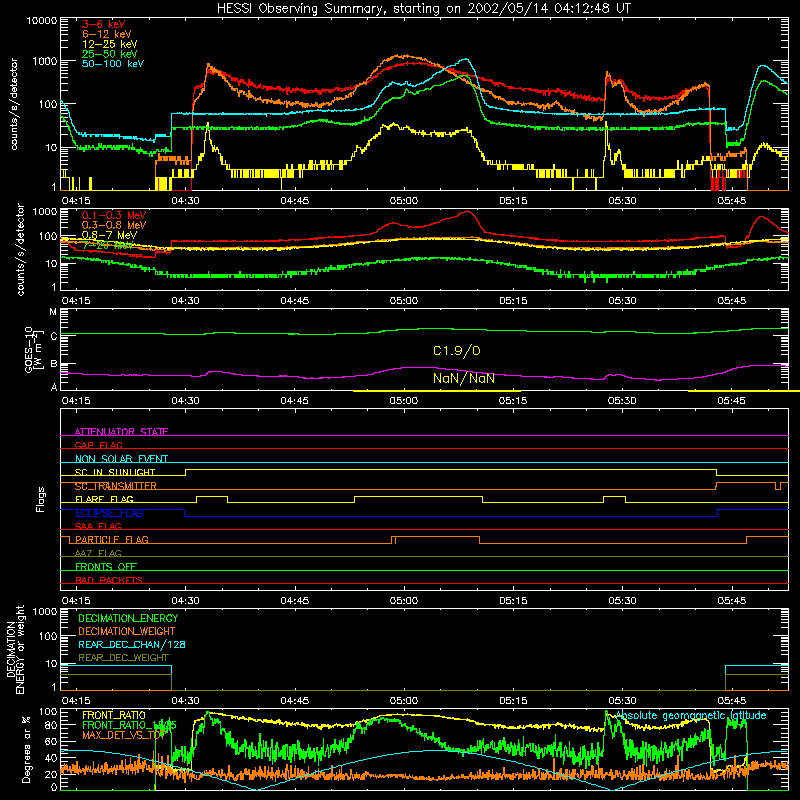Viewport: 800px width, 800px height.
Task: Click the "NaN/NaN" annotation in GOES panel
Action: pos(464,379)
